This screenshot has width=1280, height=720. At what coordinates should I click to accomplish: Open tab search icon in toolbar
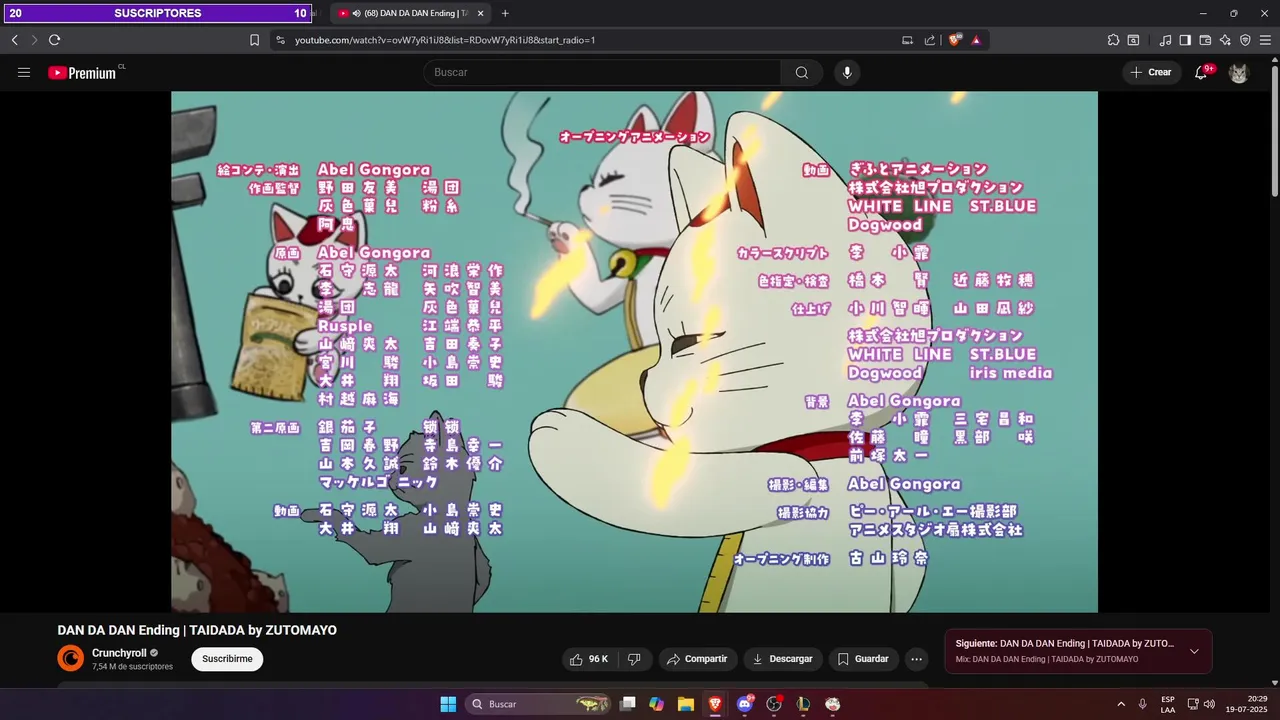click(1133, 40)
